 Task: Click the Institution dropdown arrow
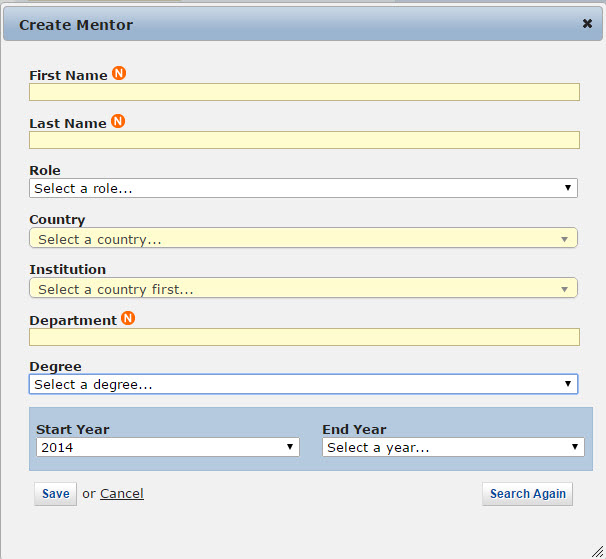tap(564, 289)
